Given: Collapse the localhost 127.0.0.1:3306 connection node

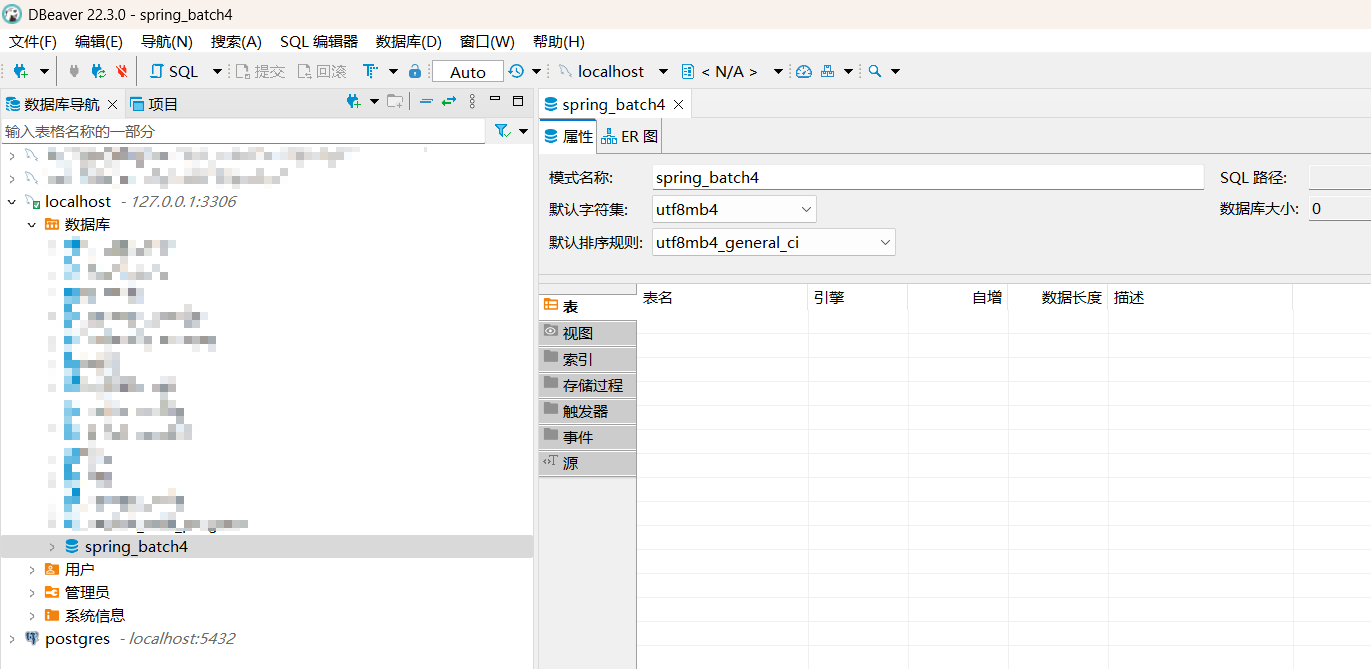Looking at the screenshot, I should coord(12,202).
